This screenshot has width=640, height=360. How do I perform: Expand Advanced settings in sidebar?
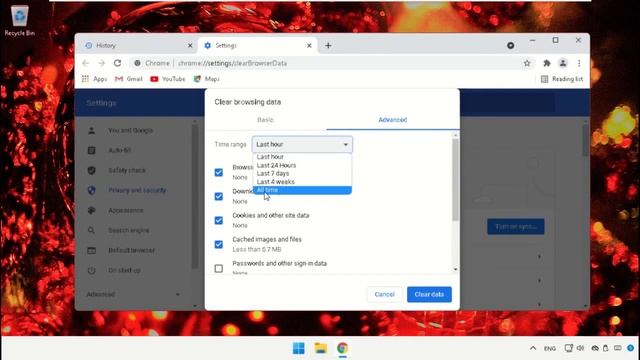[x=133, y=294]
